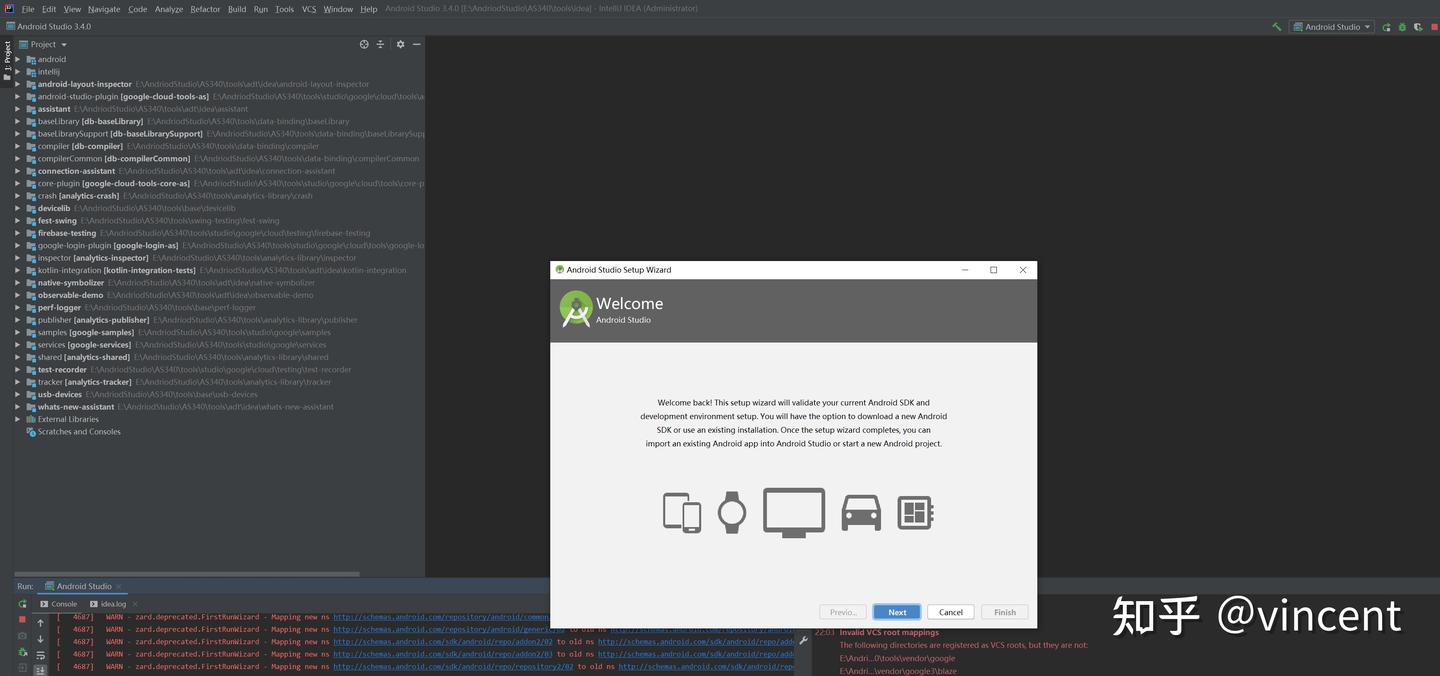The image size is (1440, 676).
Task: Click Next in the Setup Wizard
Action: 896,612
